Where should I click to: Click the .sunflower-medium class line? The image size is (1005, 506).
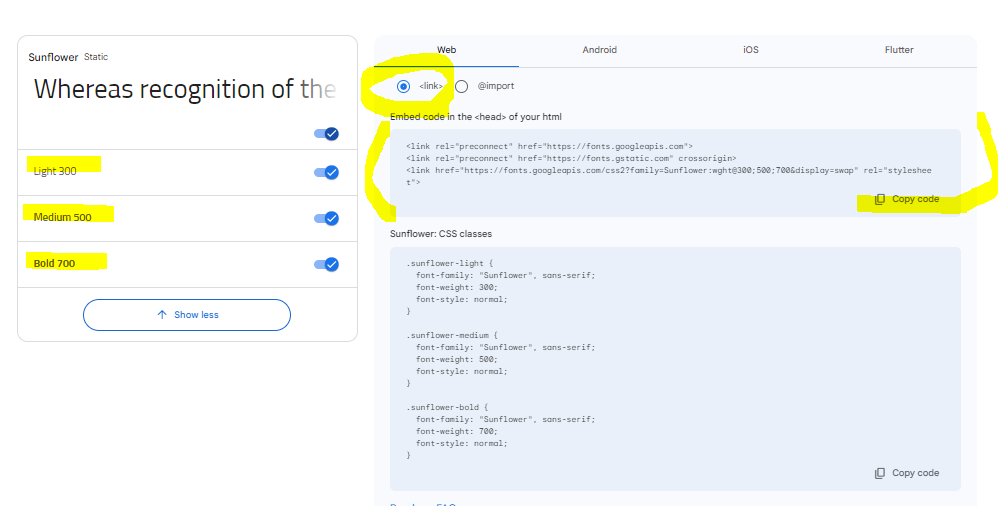[x=452, y=335]
